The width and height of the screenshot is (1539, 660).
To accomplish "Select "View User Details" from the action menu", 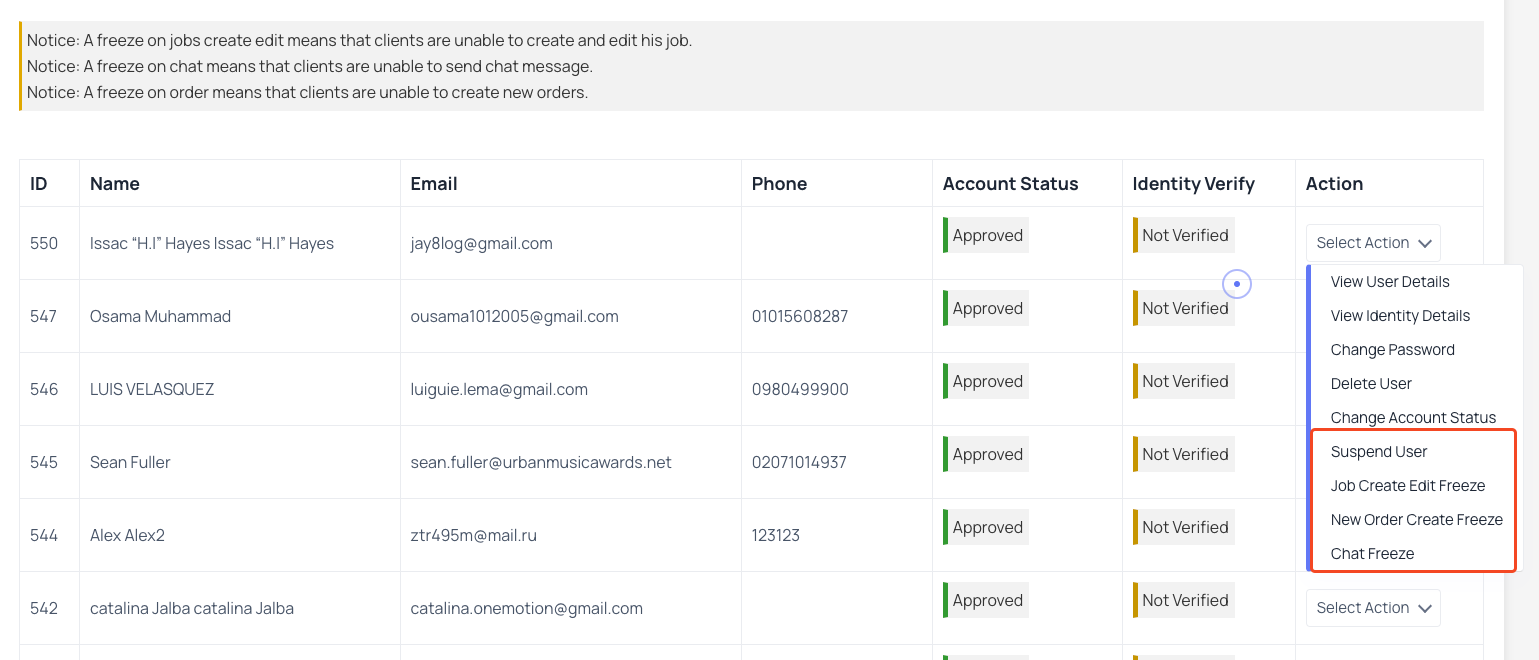I will pyautogui.click(x=1389, y=281).
